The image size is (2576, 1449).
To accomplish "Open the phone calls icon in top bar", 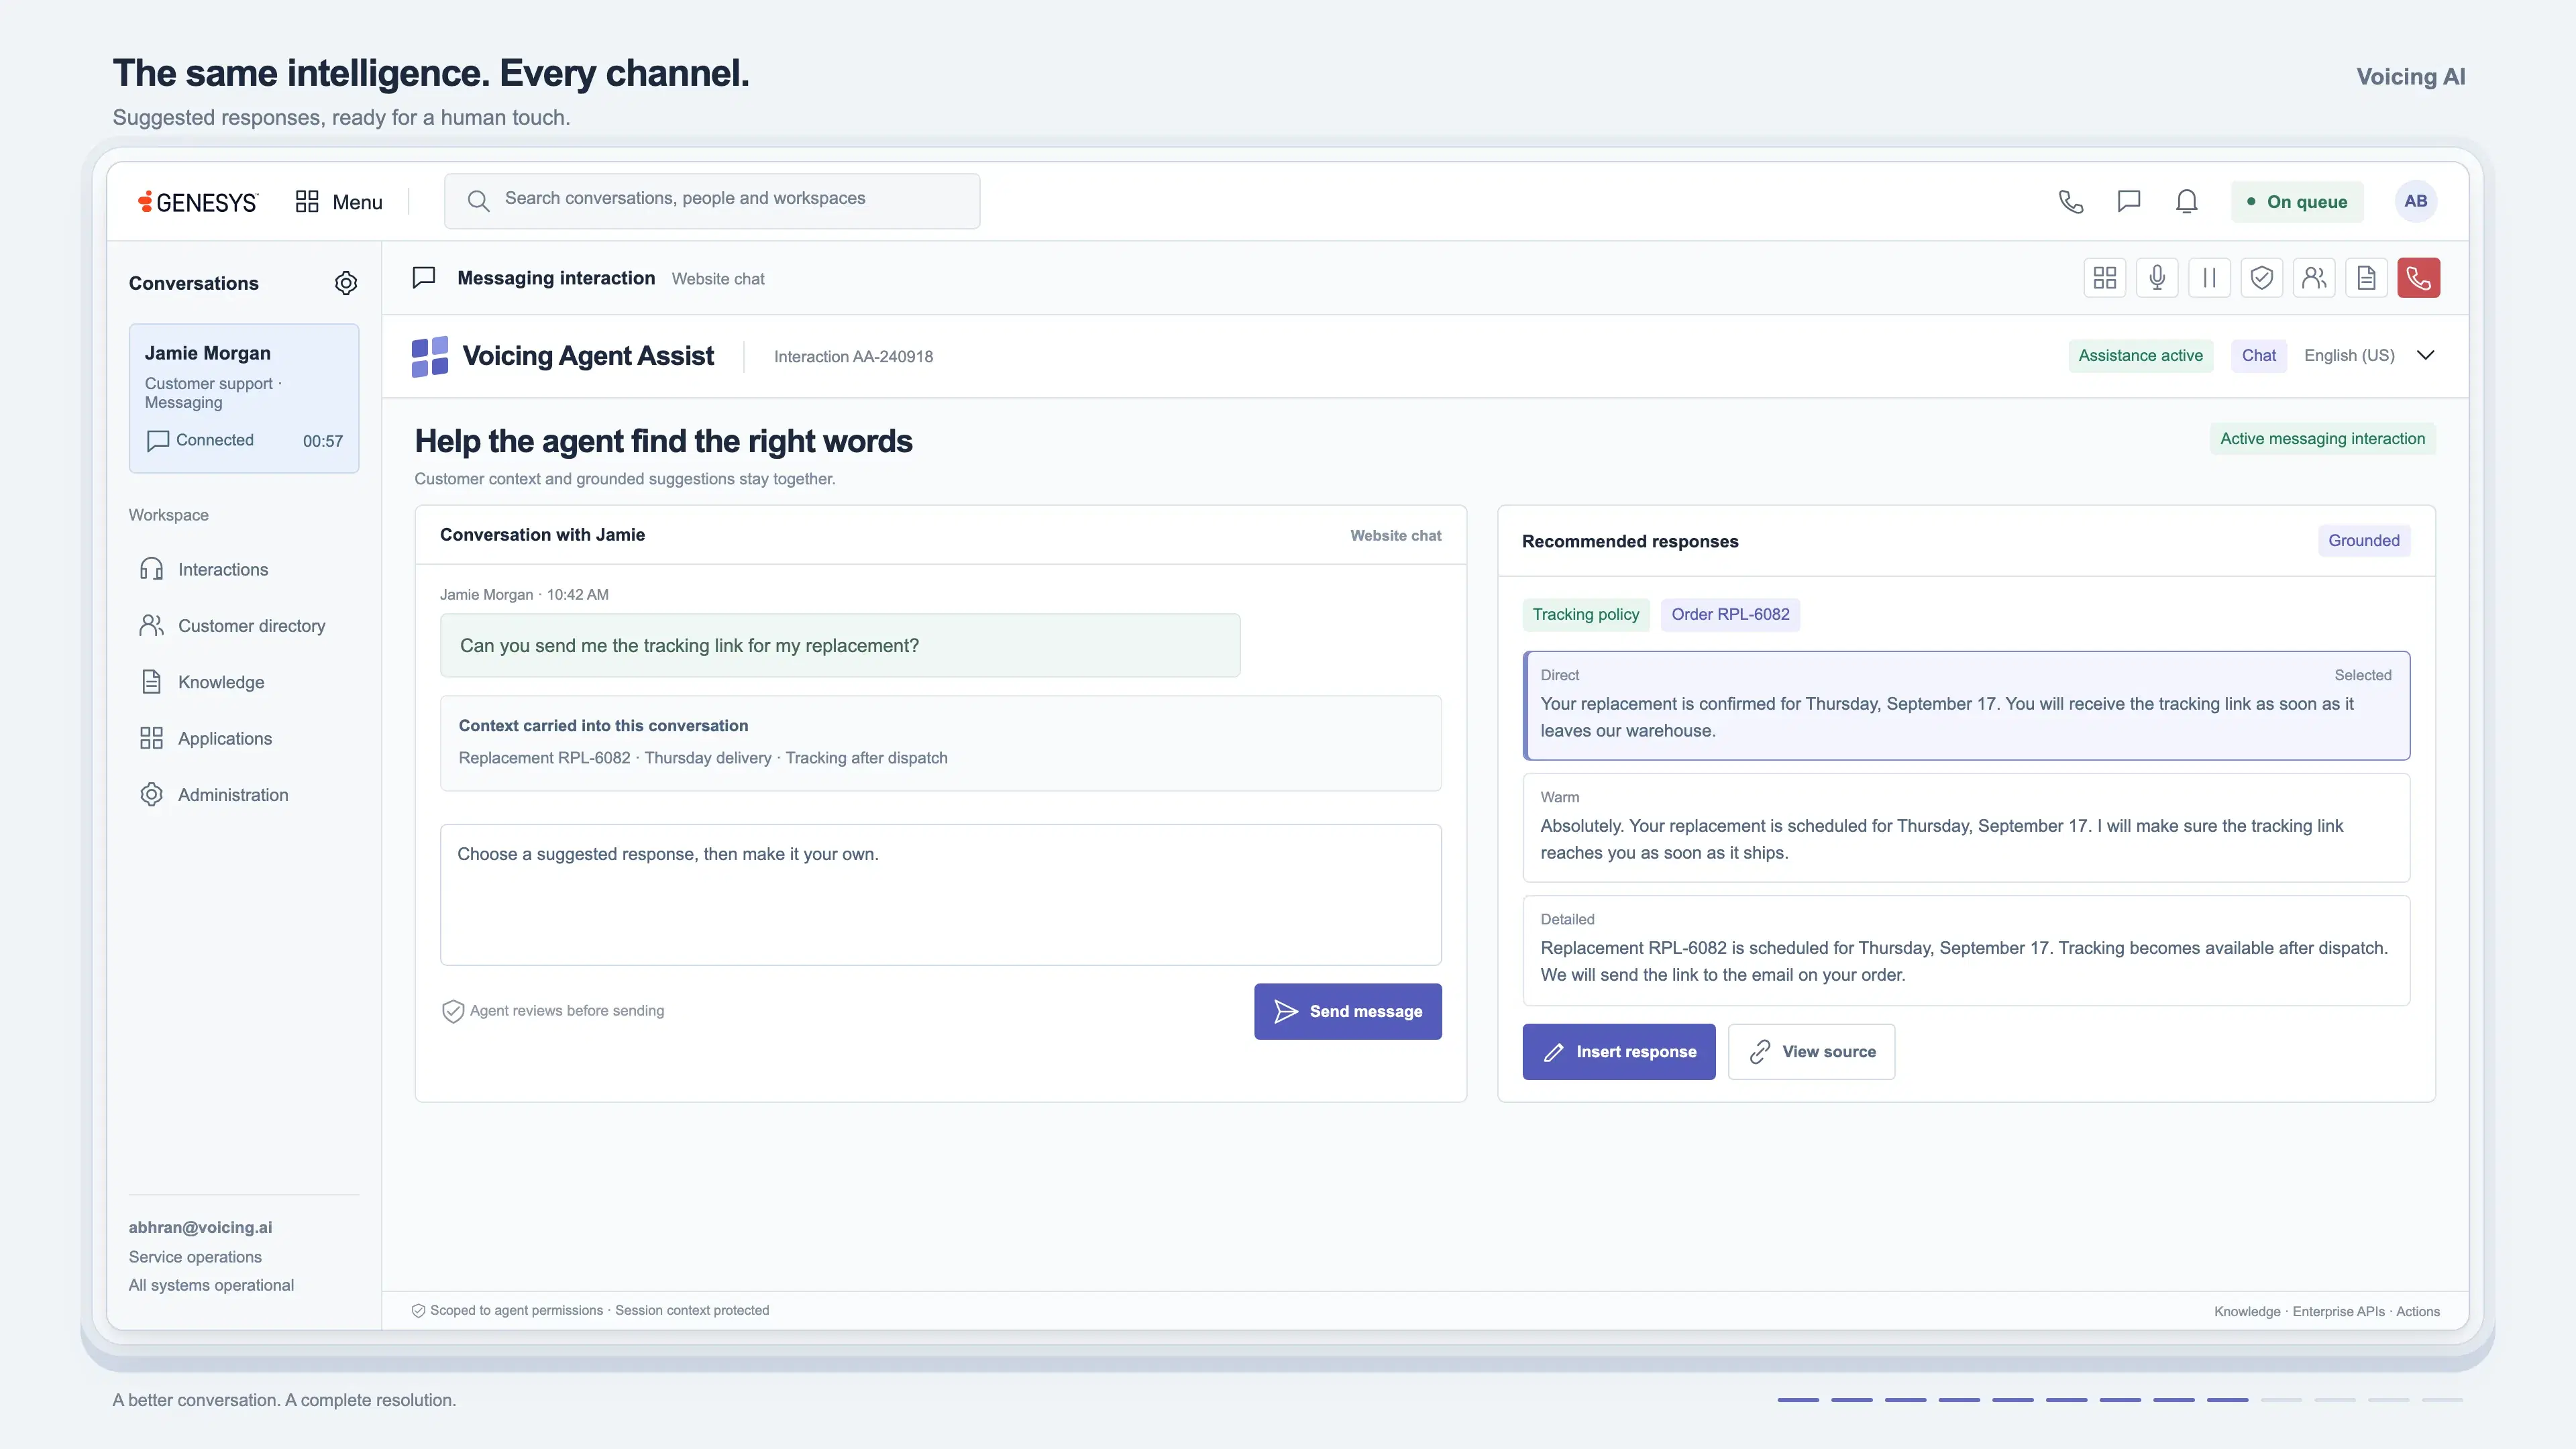I will tap(2071, 202).
